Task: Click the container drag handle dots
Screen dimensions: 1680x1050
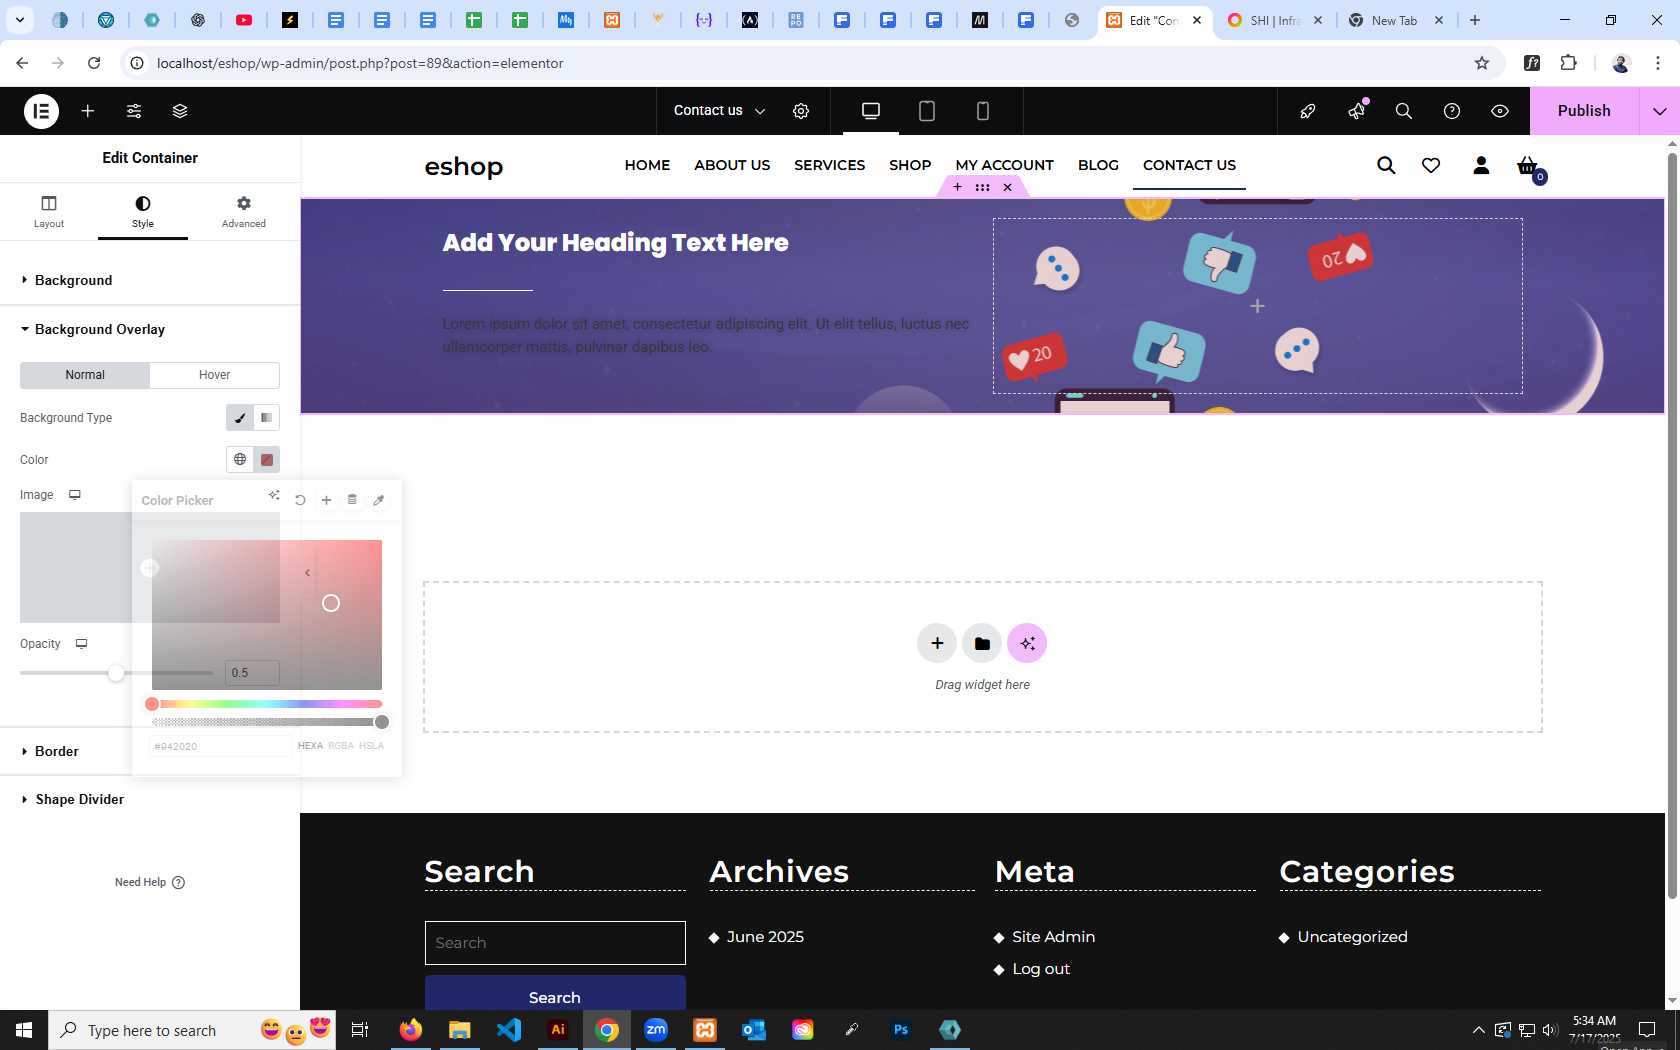Action: [983, 187]
